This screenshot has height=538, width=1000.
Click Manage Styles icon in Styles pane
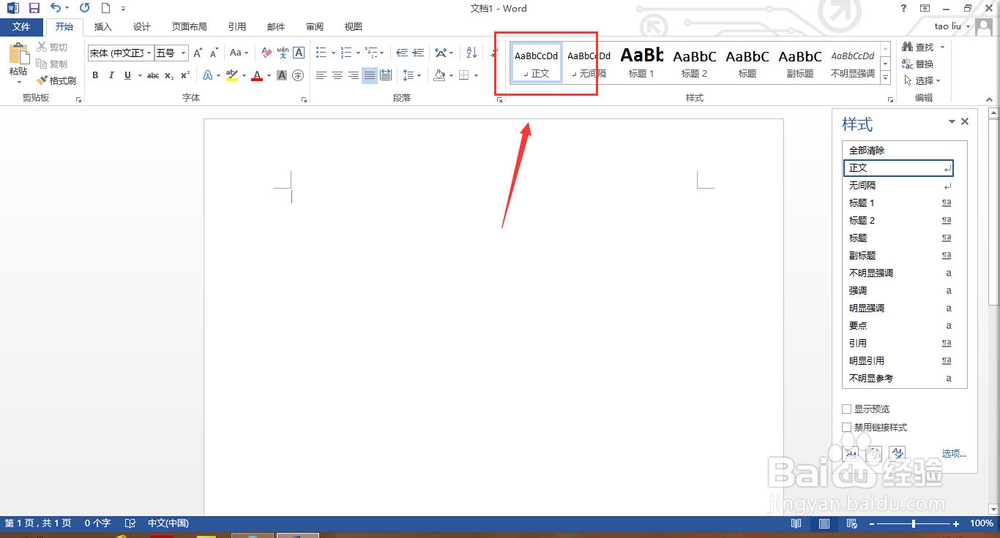click(898, 454)
